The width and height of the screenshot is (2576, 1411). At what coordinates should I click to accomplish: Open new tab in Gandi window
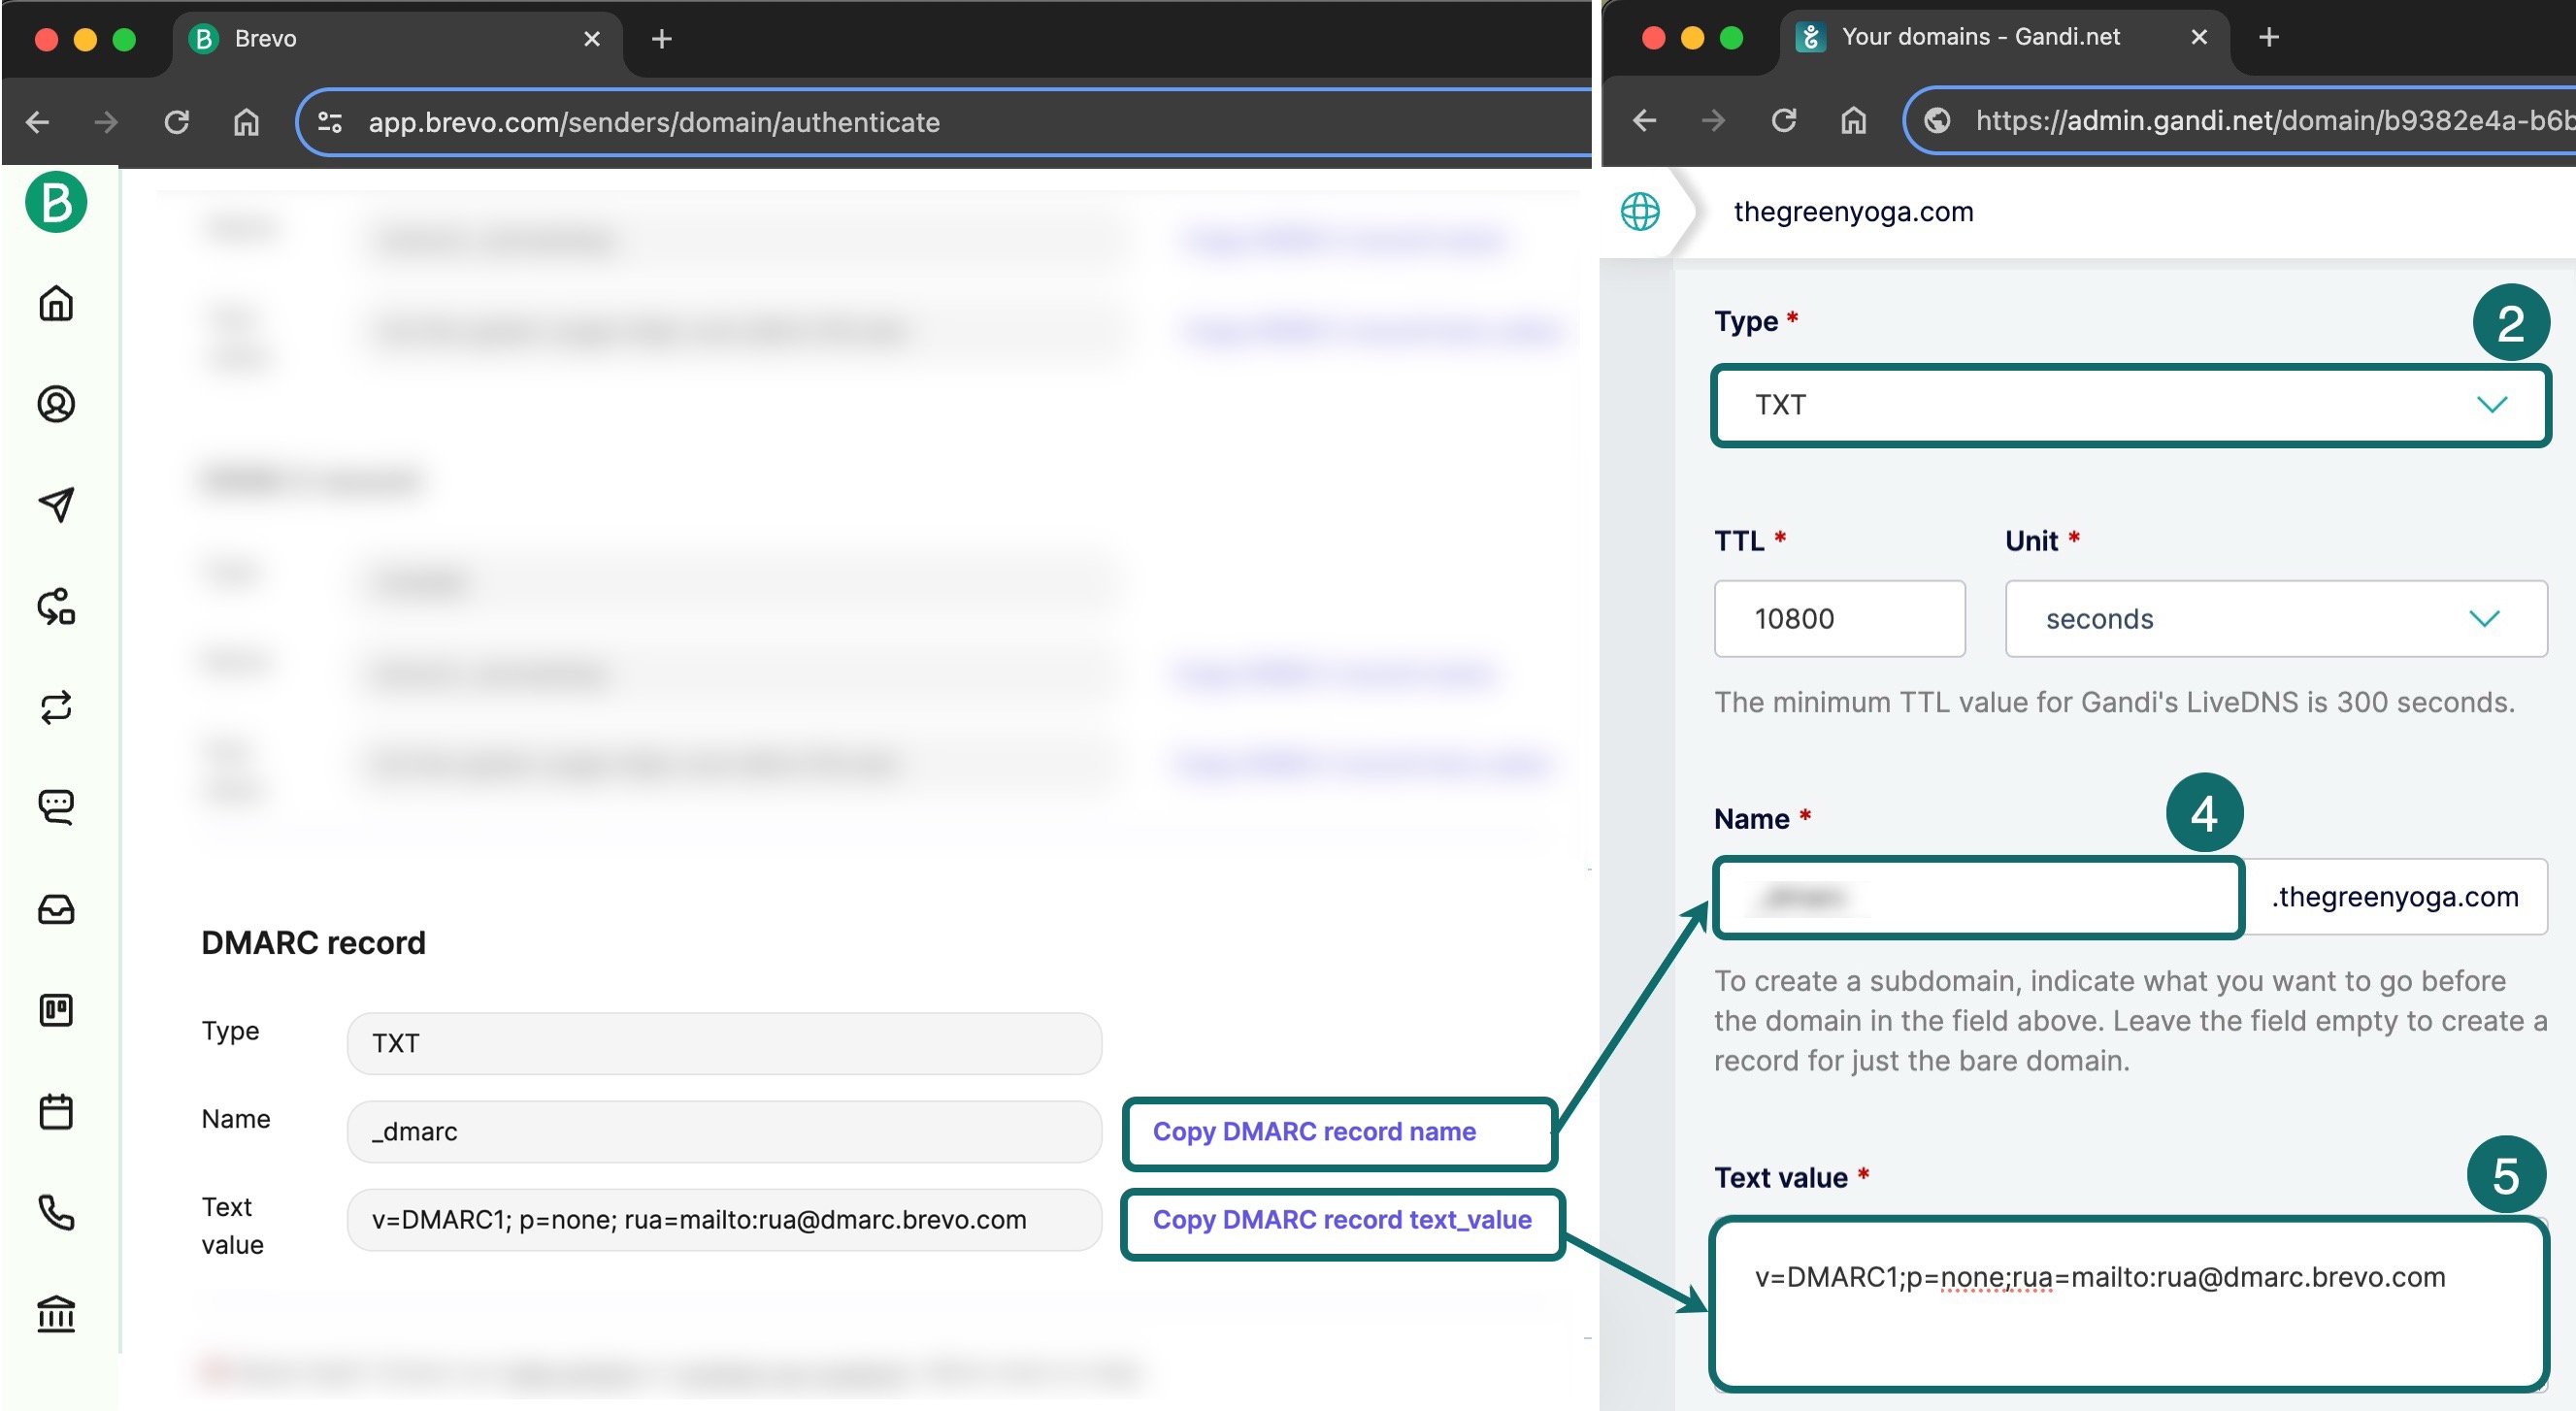point(2269,37)
